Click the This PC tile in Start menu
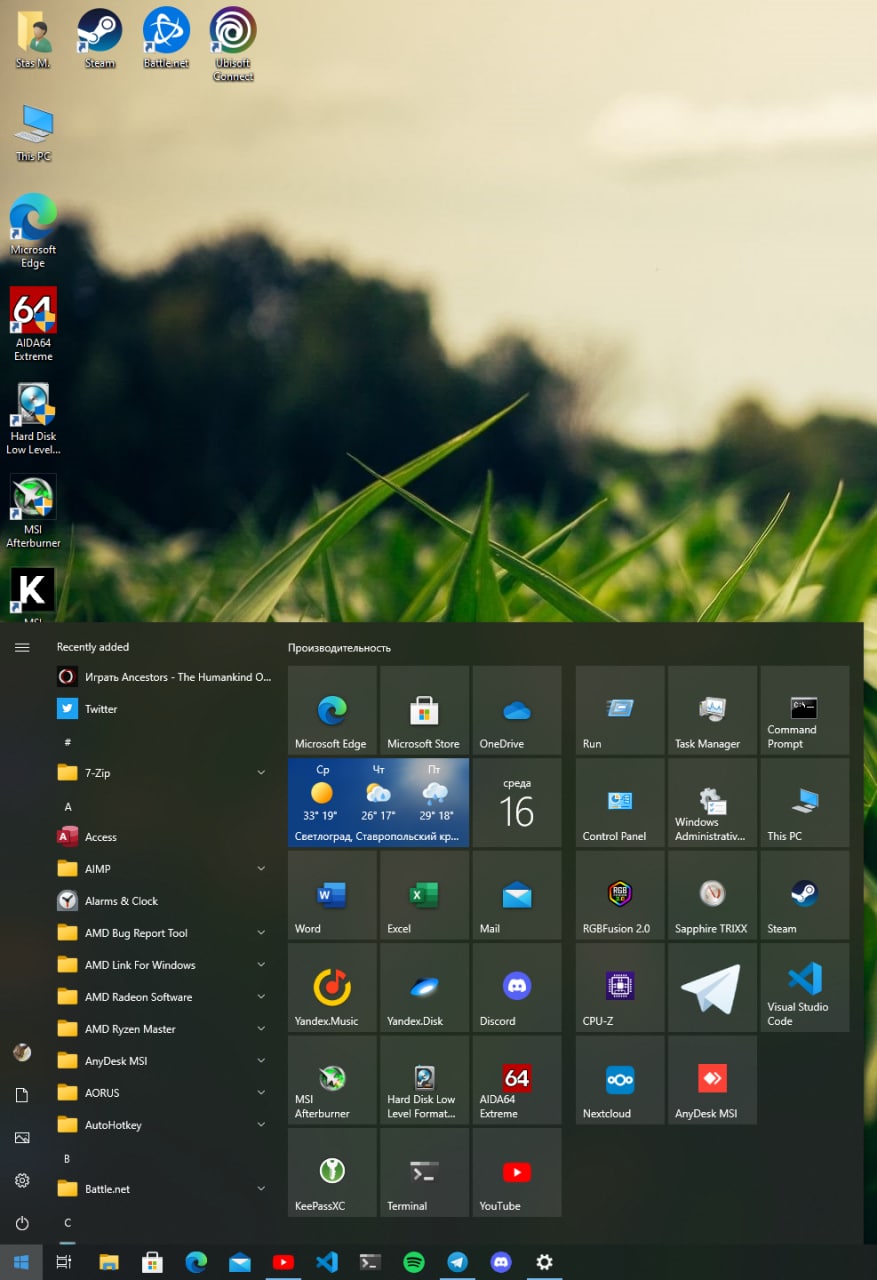877x1280 pixels. point(804,802)
